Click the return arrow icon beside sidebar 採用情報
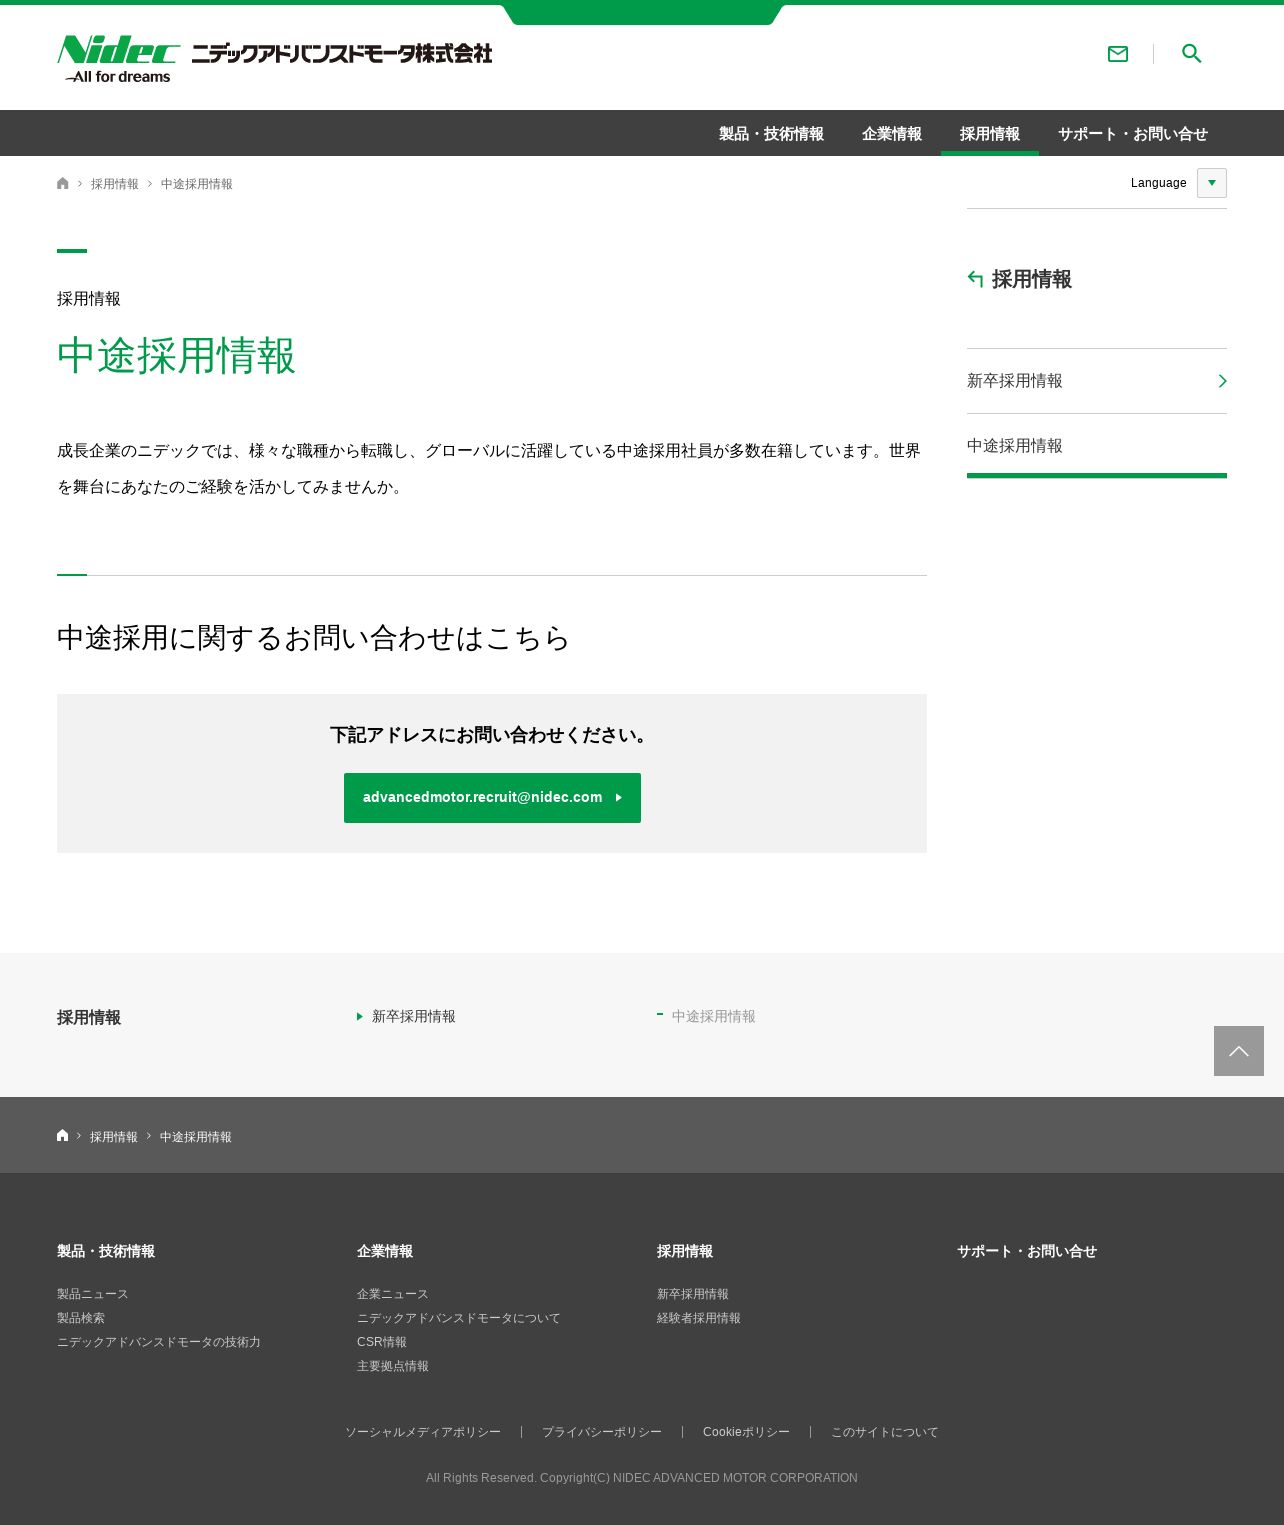The width and height of the screenshot is (1284, 1525). pos(976,279)
